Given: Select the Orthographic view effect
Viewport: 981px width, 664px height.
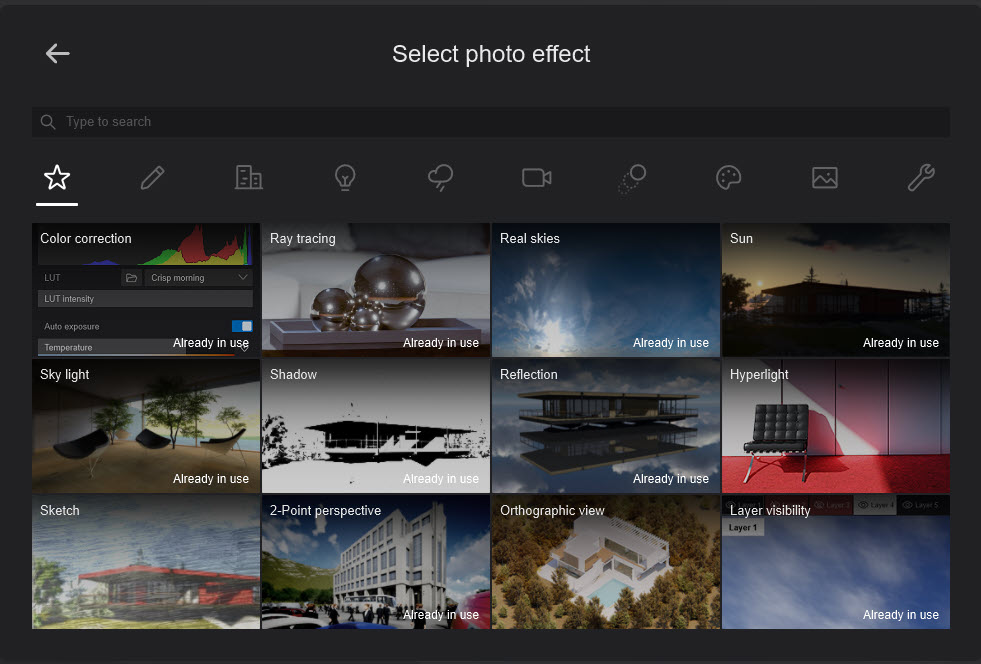Looking at the screenshot, I should [605, 562].
